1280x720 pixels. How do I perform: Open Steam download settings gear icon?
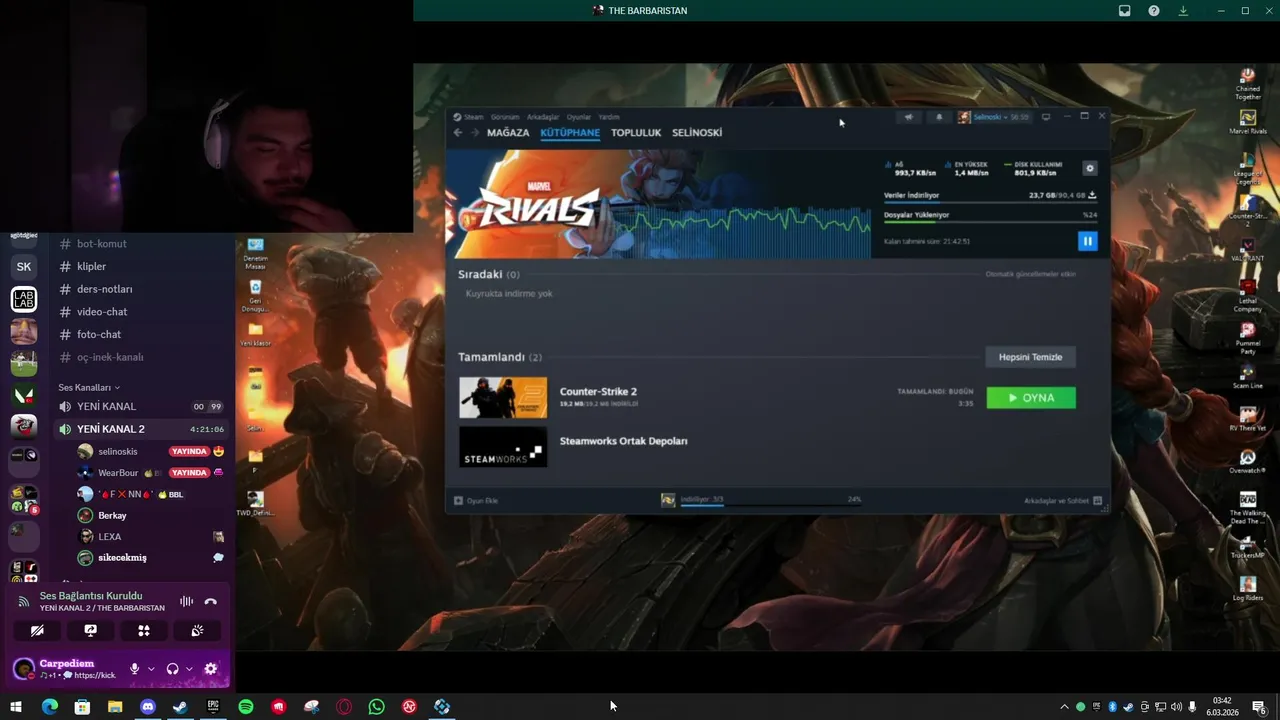(x=1090, y=168)
